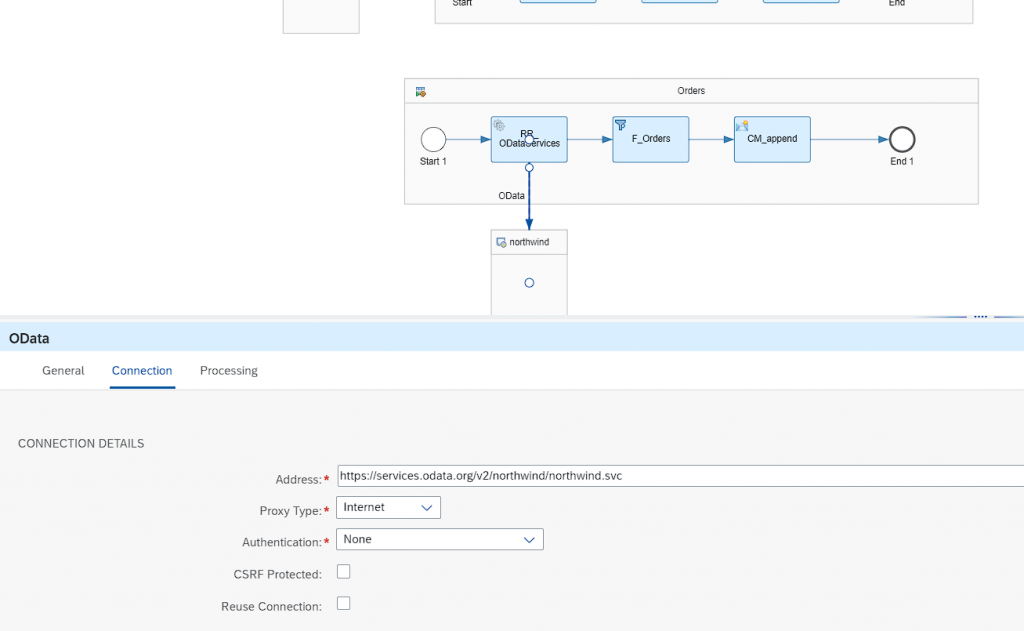Click the arrow from CM_append to End 1
The height and width of the screenshot is (631, 1024).
(x=850, y=139)
